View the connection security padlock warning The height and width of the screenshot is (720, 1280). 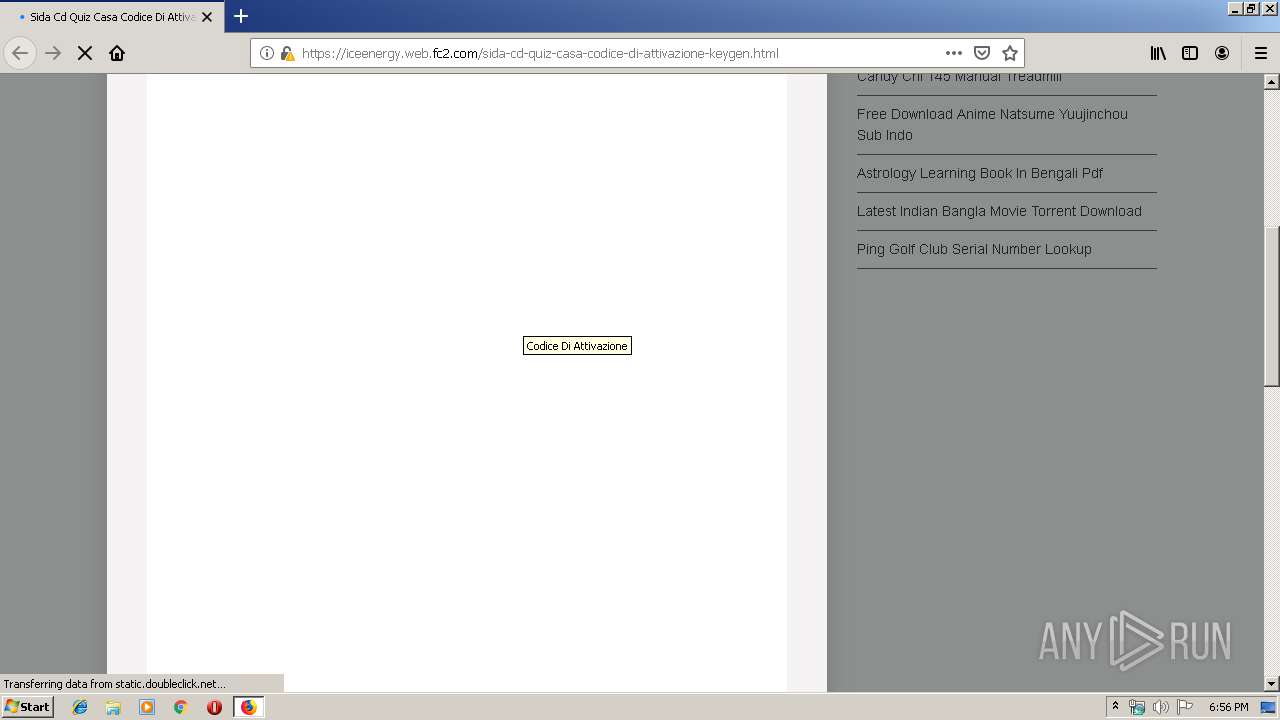pyautogui.click(x=287, y=53)
